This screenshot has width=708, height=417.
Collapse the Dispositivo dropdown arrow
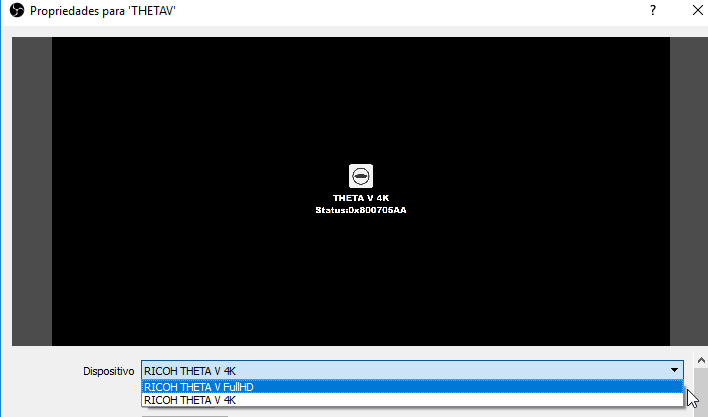[674, 370]
